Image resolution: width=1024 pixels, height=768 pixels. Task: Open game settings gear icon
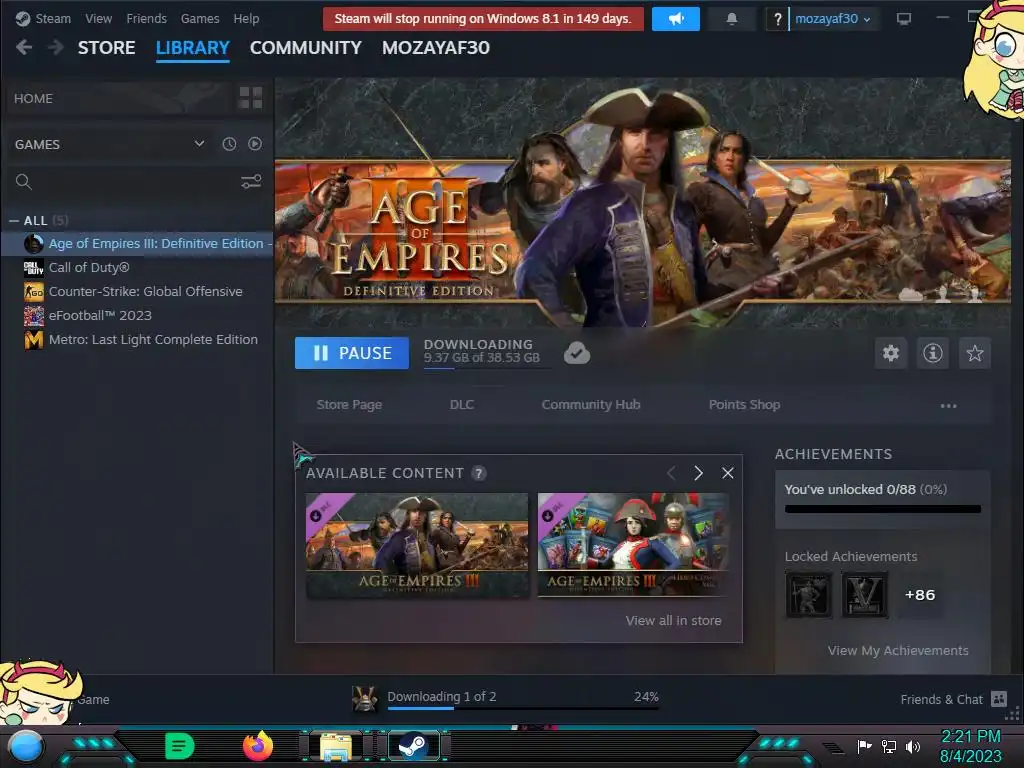pyautogui.click(x=891, y=353)
